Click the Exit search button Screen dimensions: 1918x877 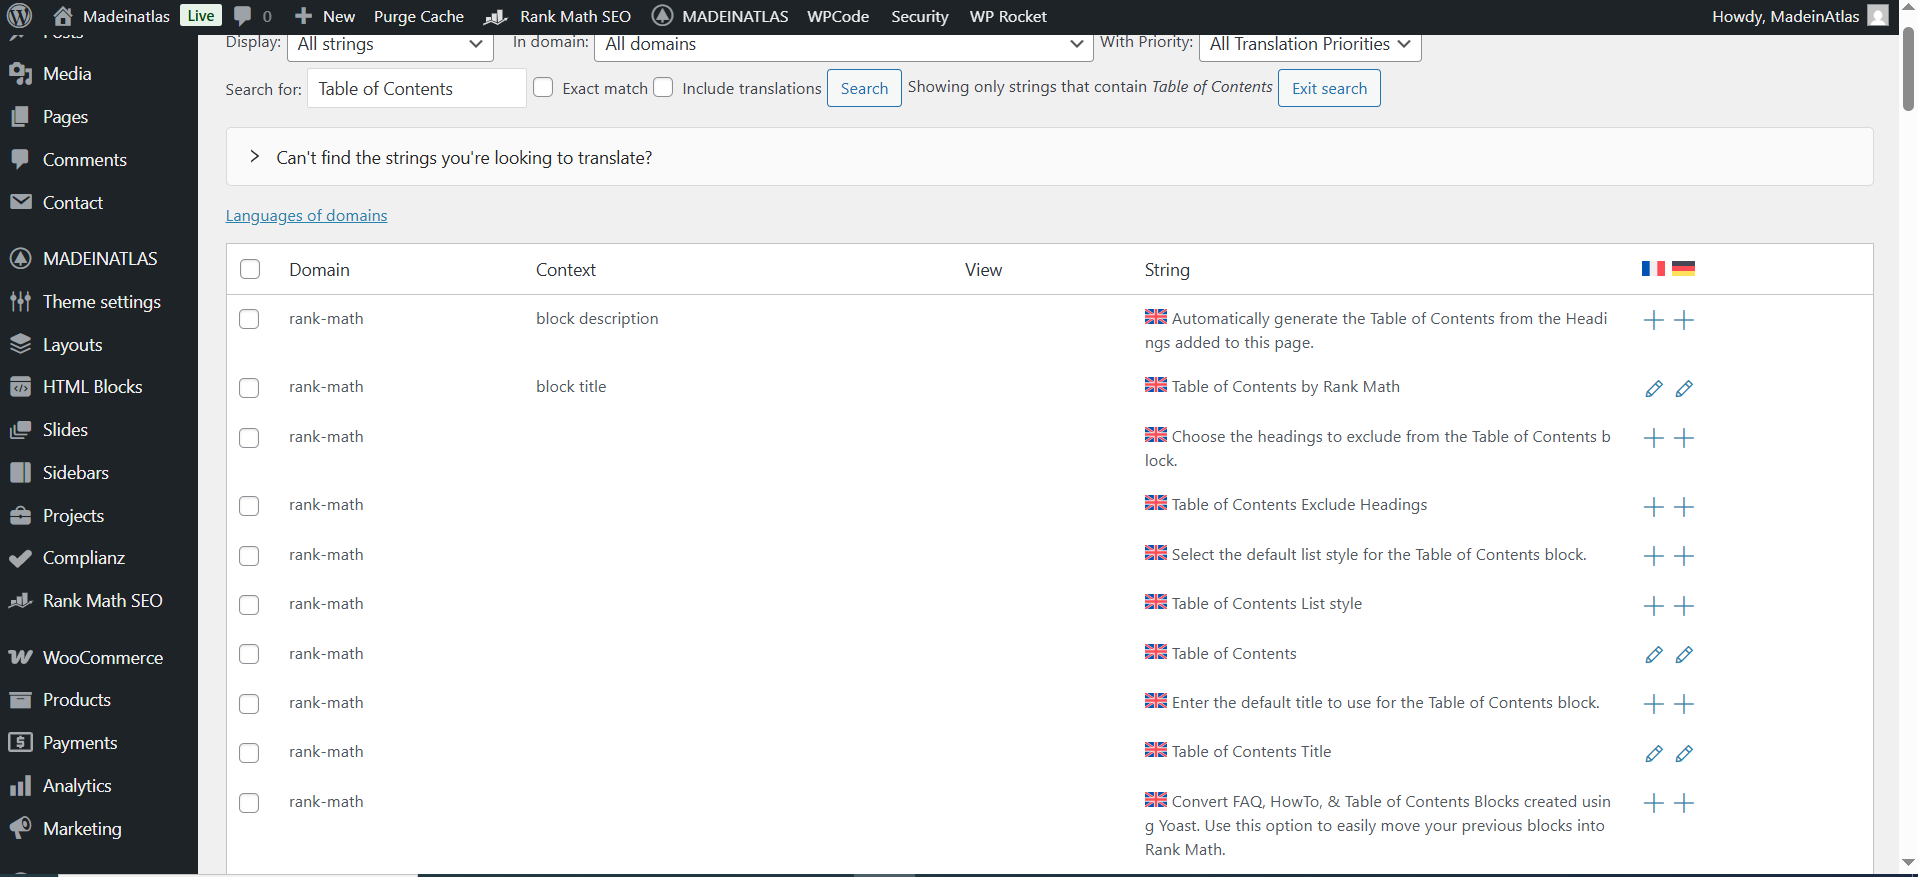pos(1329,88)
